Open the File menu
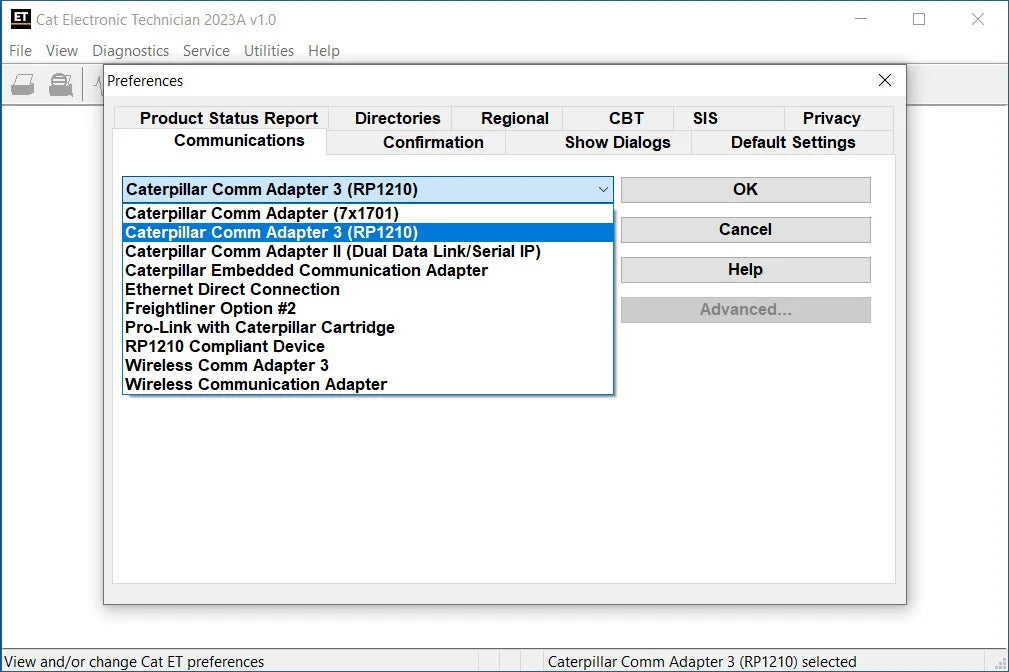 click(x=21, y=51)
